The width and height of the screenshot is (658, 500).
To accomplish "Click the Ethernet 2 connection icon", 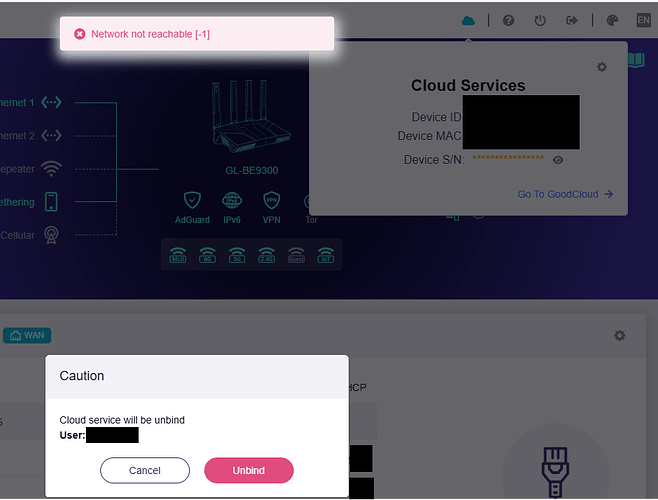I will click(x=51, y=135).
